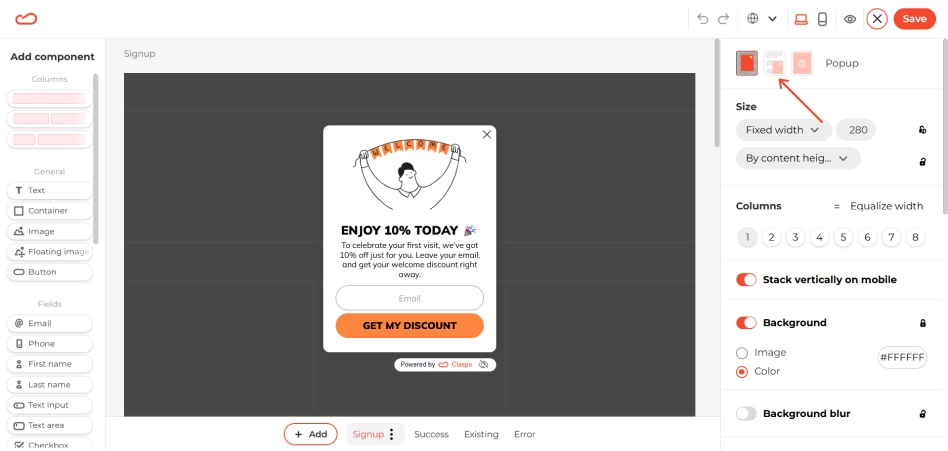Select the Image background radio option
This screenshot has height=451, width=948.
[x=742, y=352]
